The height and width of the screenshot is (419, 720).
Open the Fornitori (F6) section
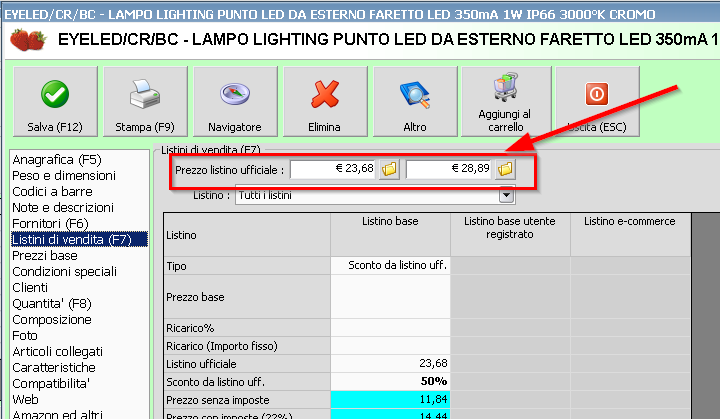[50, 224]
